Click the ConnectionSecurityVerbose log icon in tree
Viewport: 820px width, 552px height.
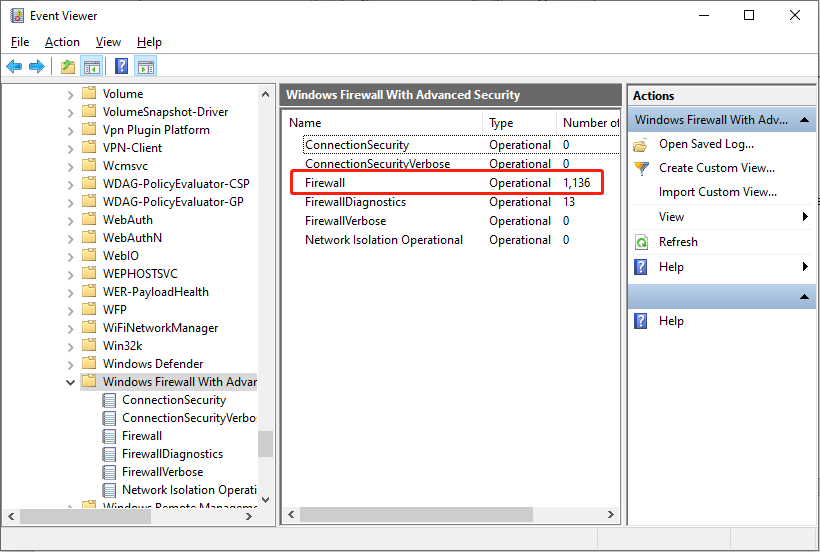coord(109,418)
